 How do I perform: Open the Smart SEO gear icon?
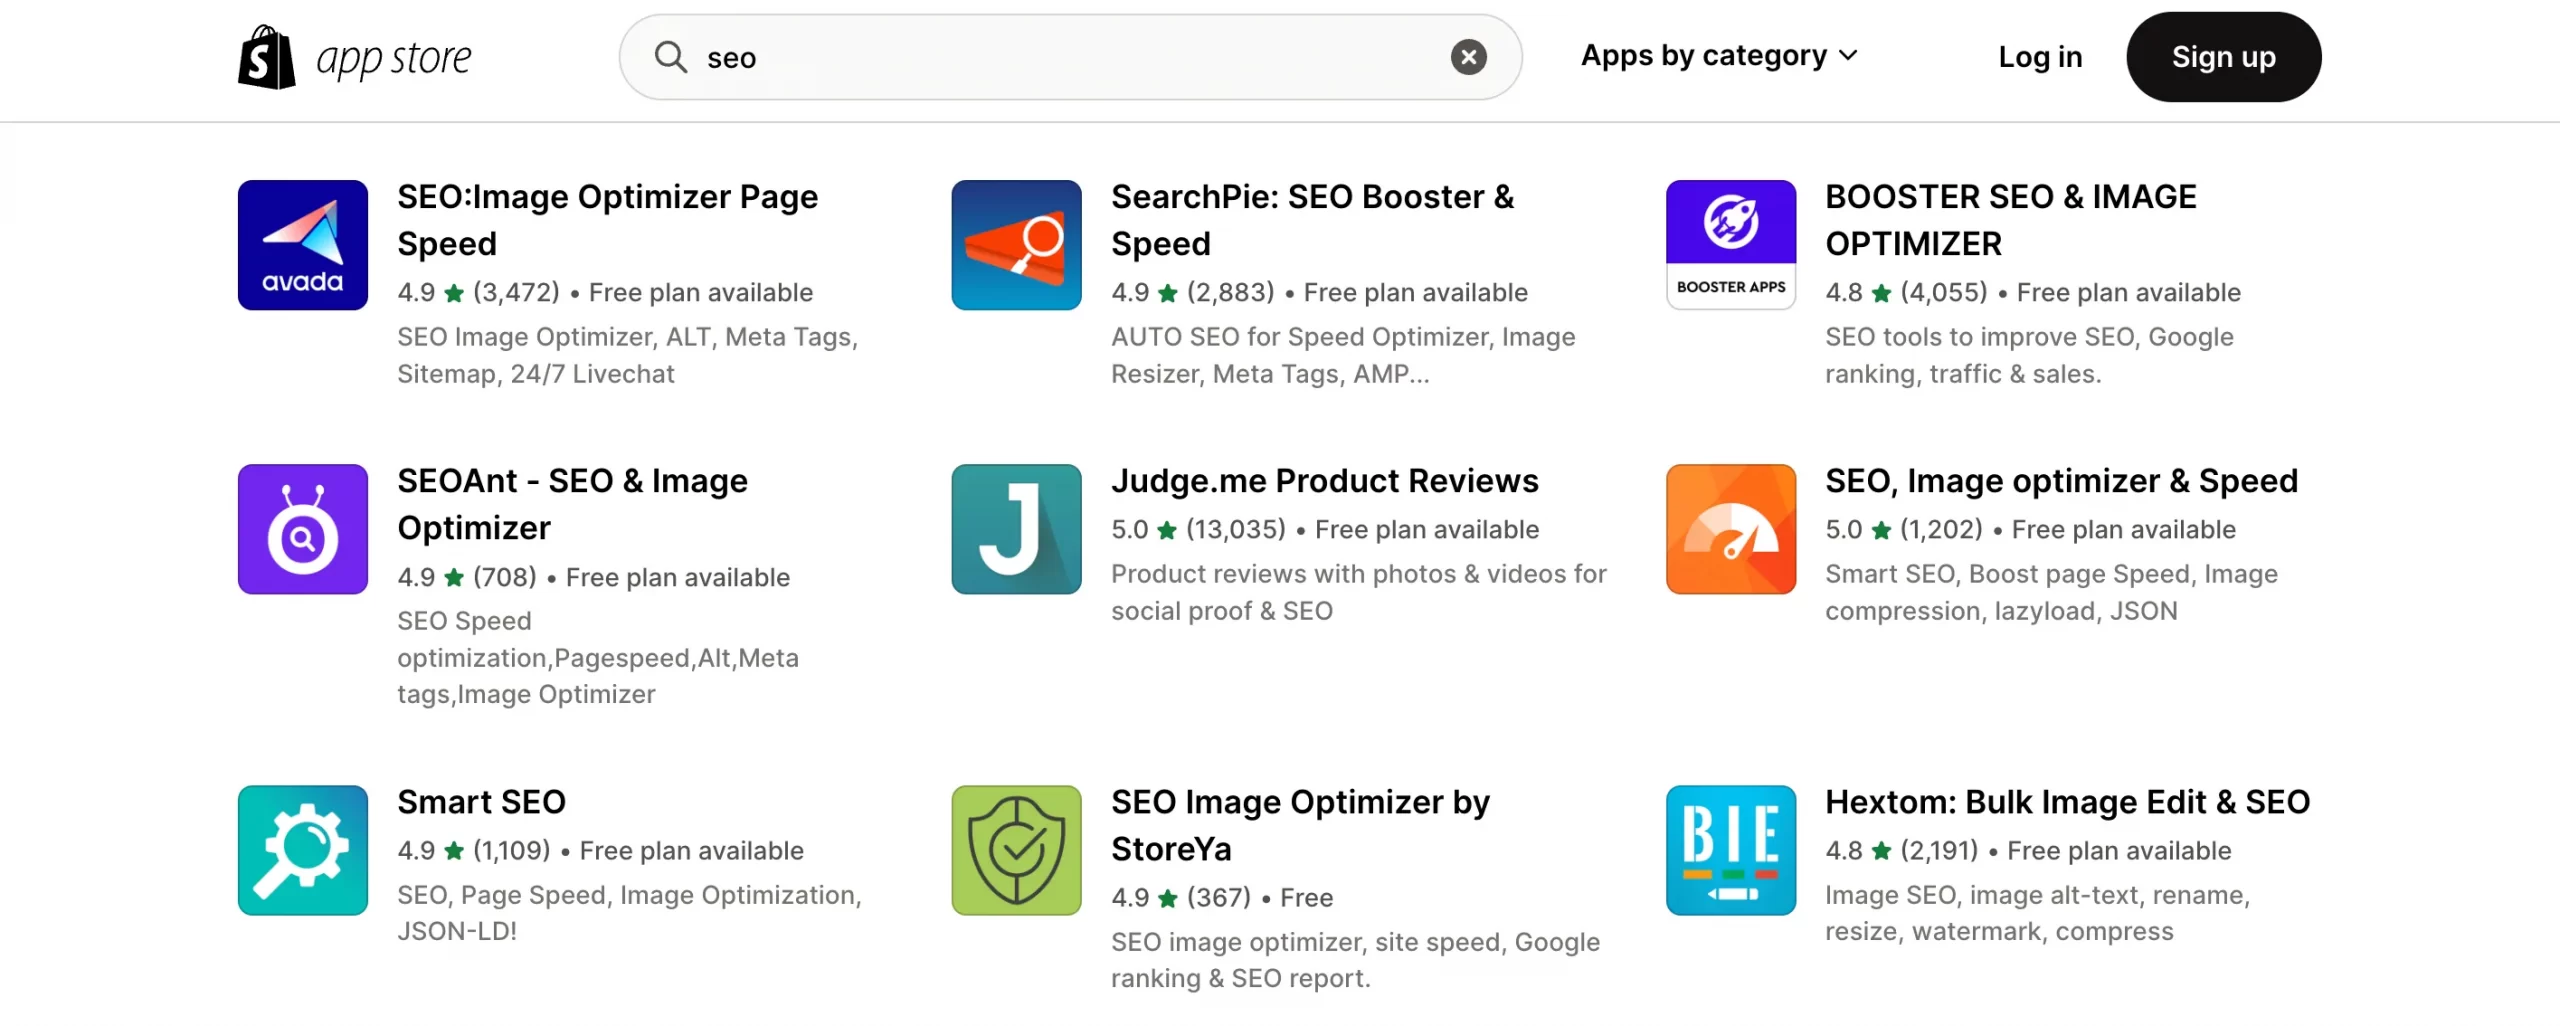point(303,850)
